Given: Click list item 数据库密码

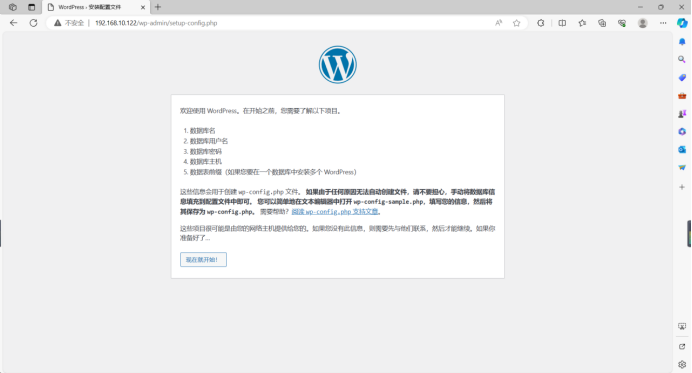Looking at the screenshot, I should (x=206, y=151).
